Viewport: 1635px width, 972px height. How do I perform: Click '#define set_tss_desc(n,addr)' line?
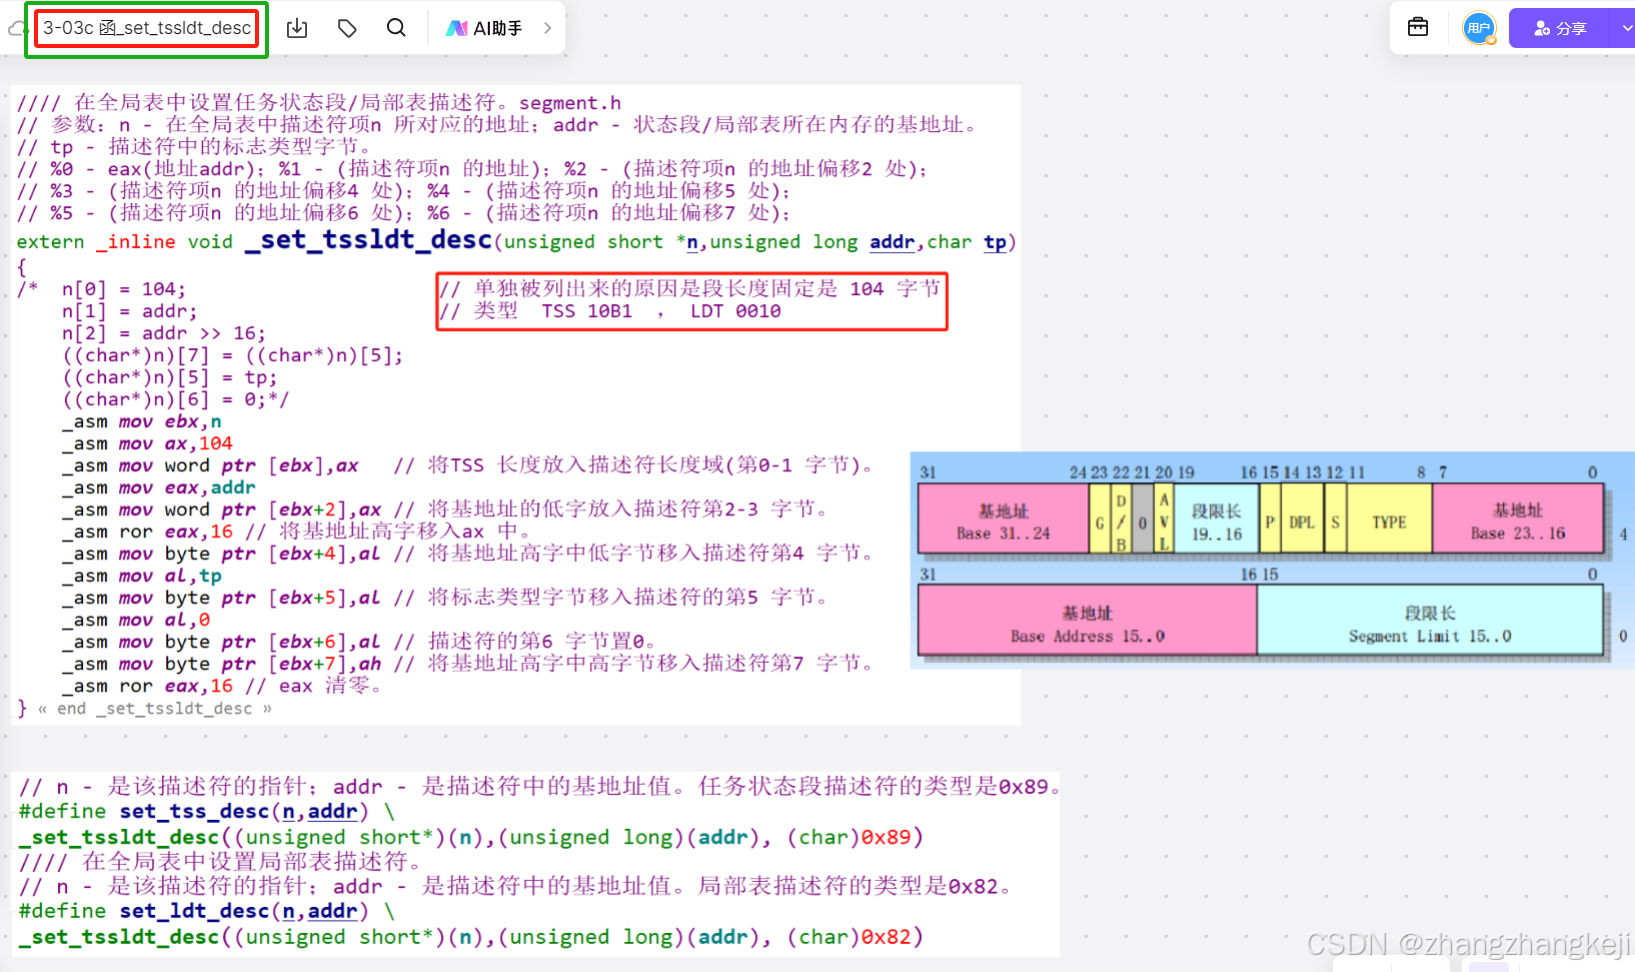tap(206, 811)
